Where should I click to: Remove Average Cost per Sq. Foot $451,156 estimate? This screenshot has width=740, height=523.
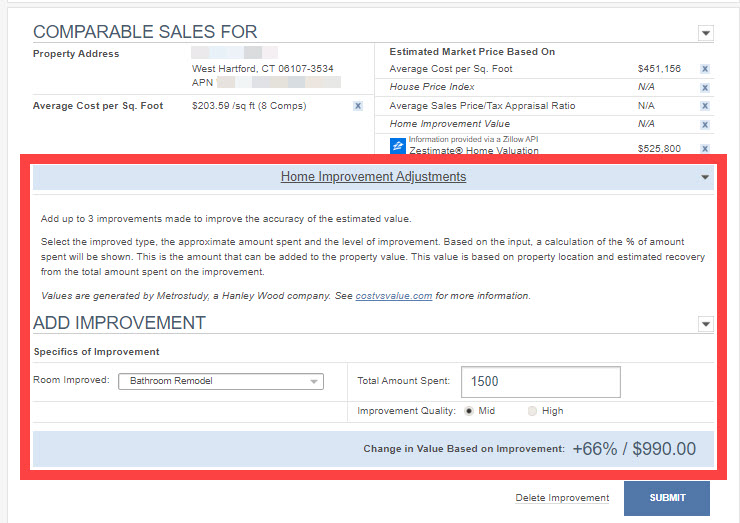tap(705, 69)
